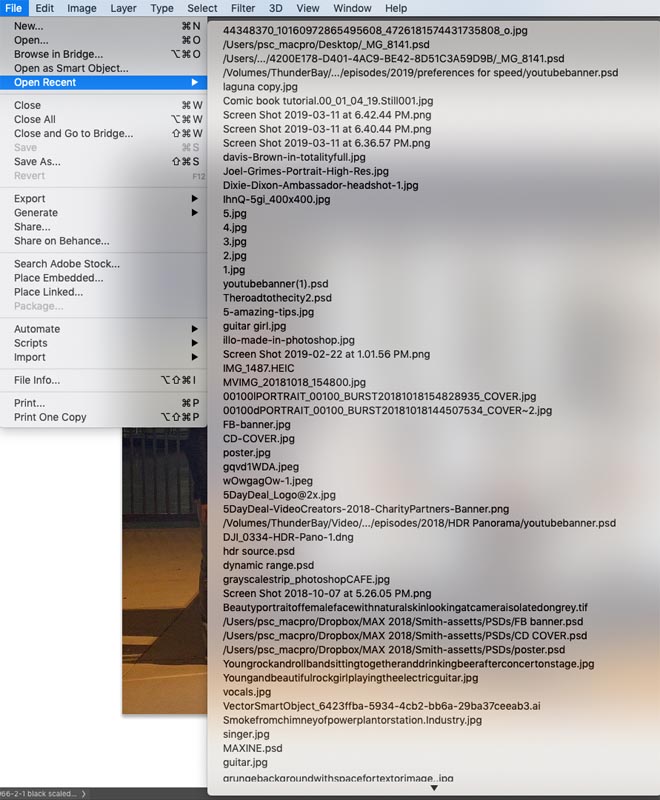Open the Window menu
660x800 pixels.
352,8
